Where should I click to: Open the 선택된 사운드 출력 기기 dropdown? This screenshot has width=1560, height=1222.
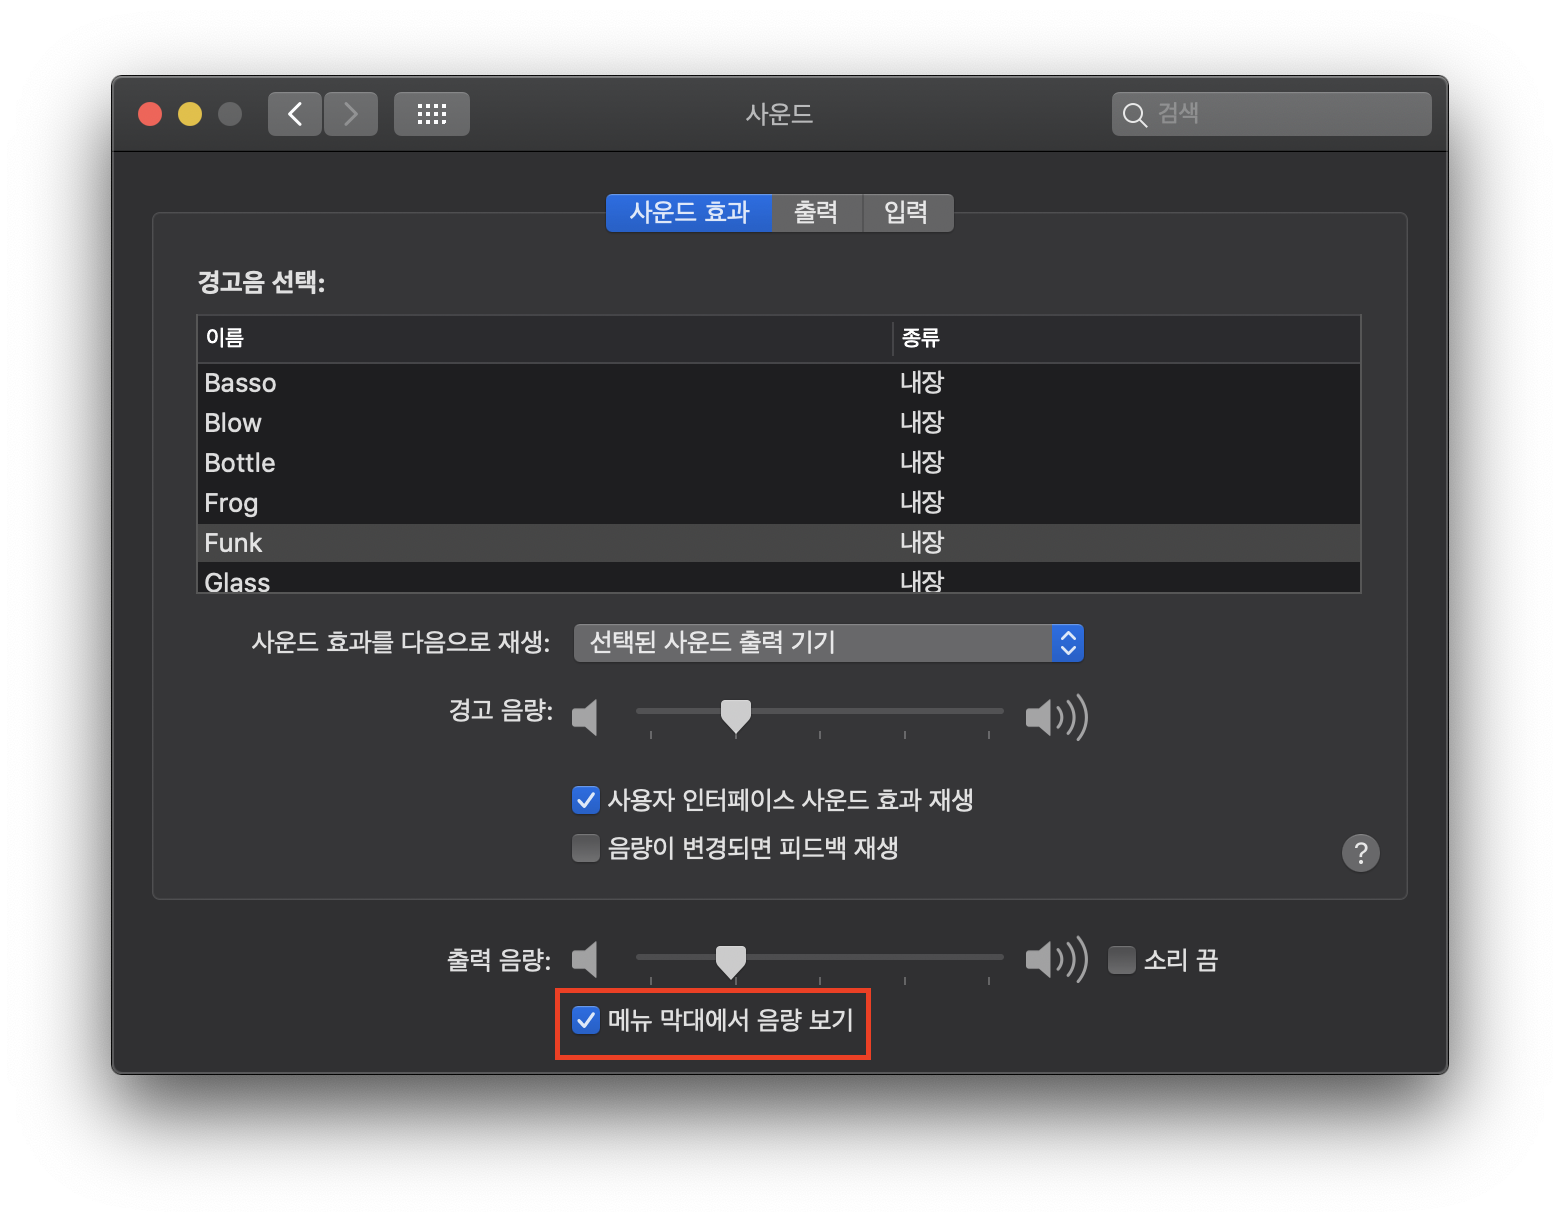(829, 643)
